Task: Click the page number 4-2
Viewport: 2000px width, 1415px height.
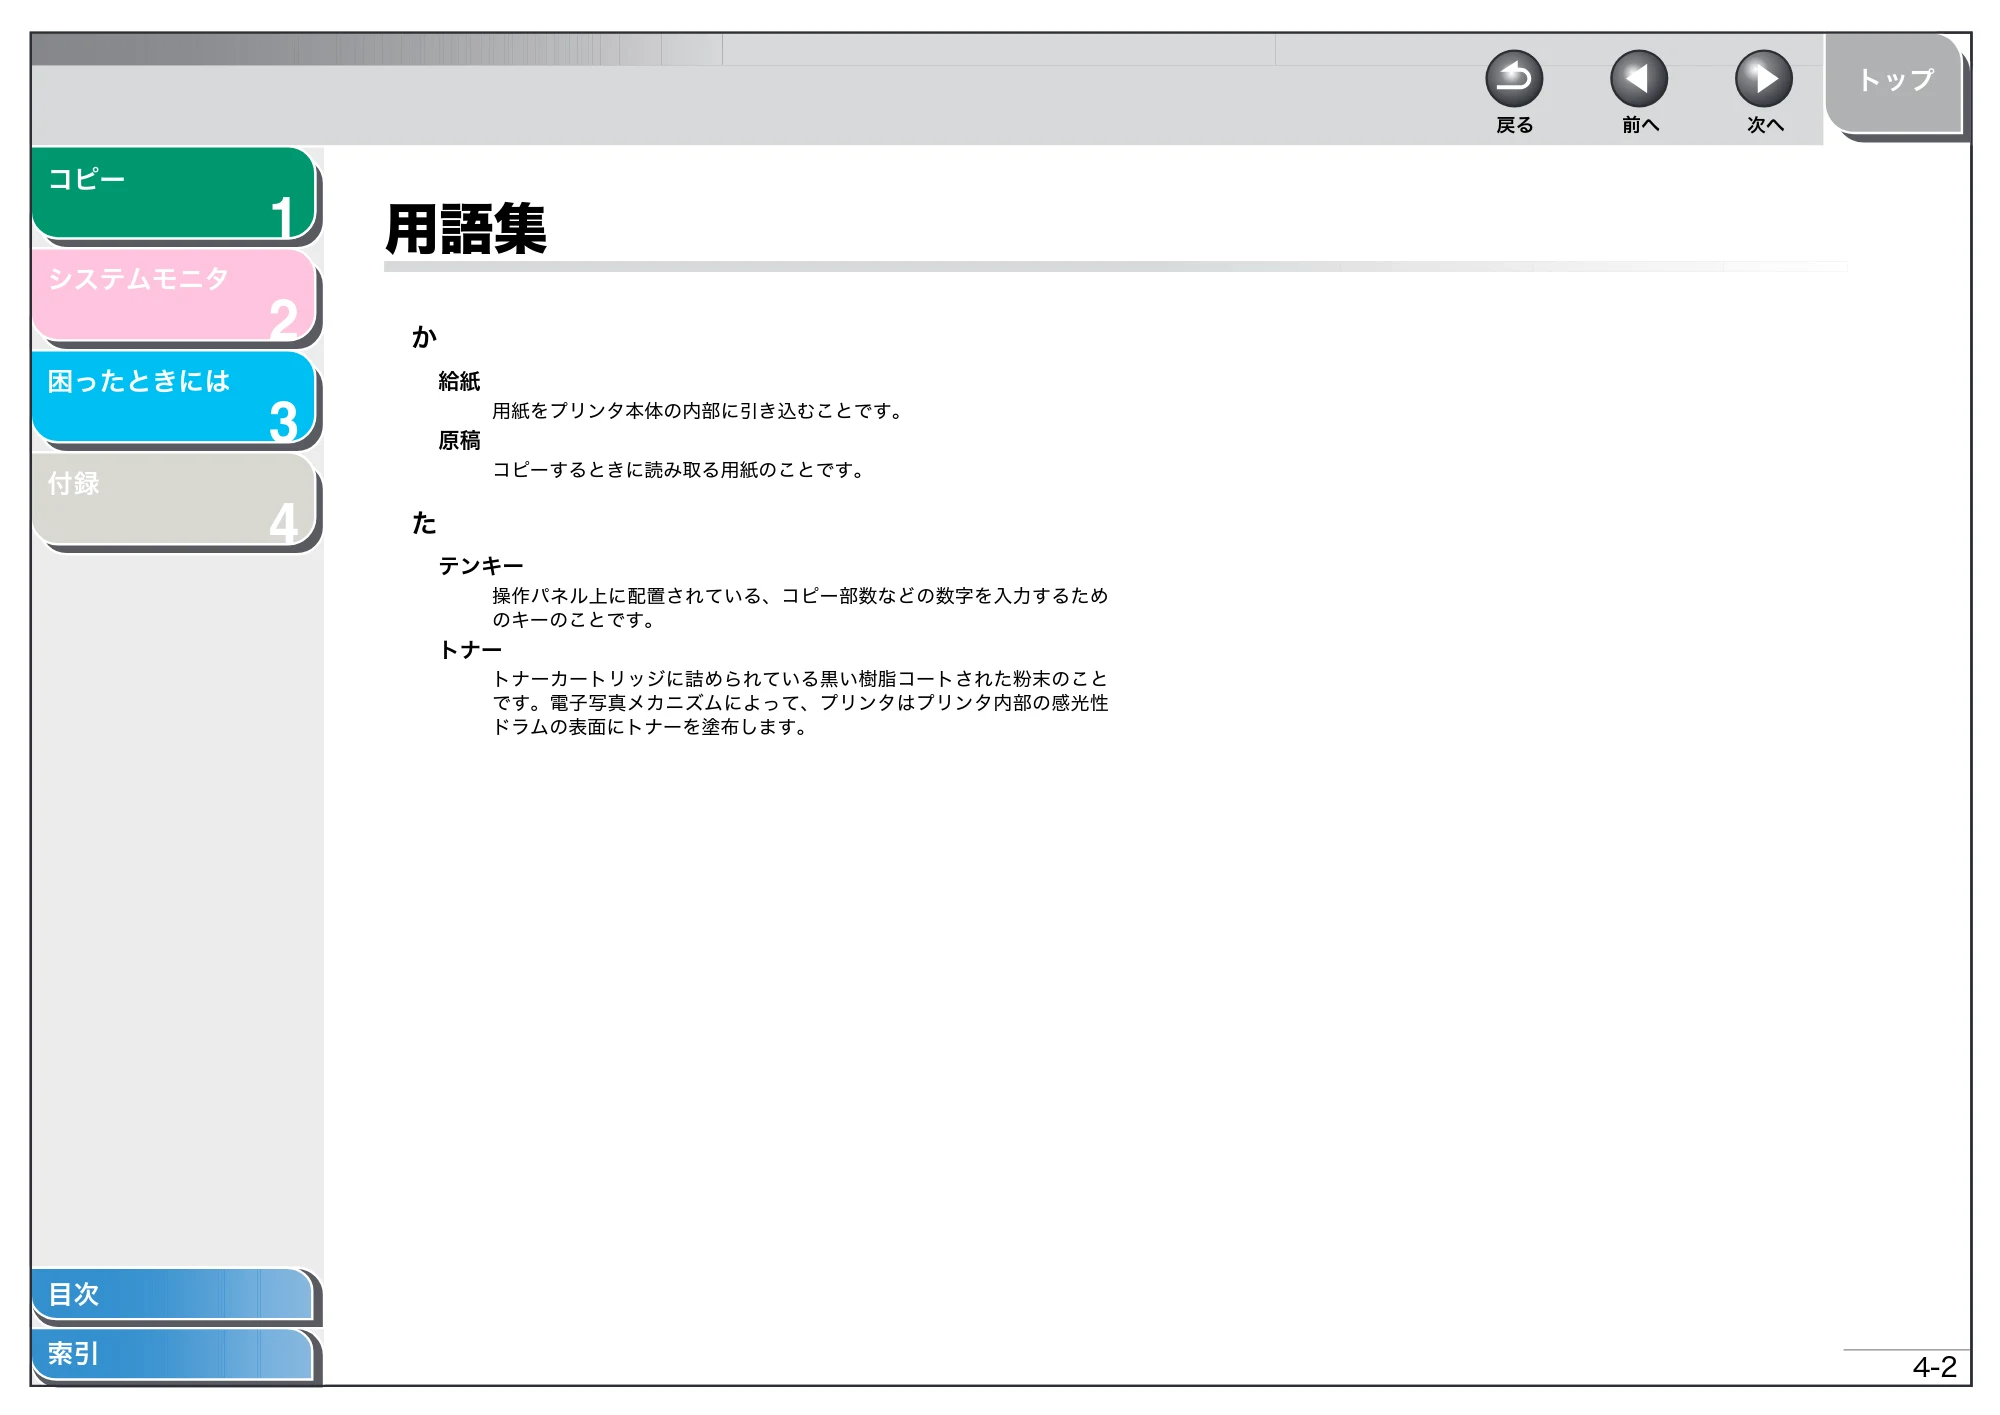Action: [x=1934, y=1367]
